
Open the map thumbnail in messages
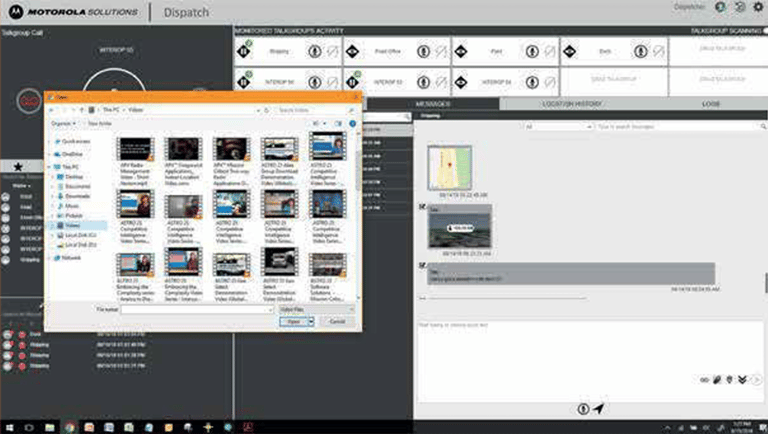[450, 168]
